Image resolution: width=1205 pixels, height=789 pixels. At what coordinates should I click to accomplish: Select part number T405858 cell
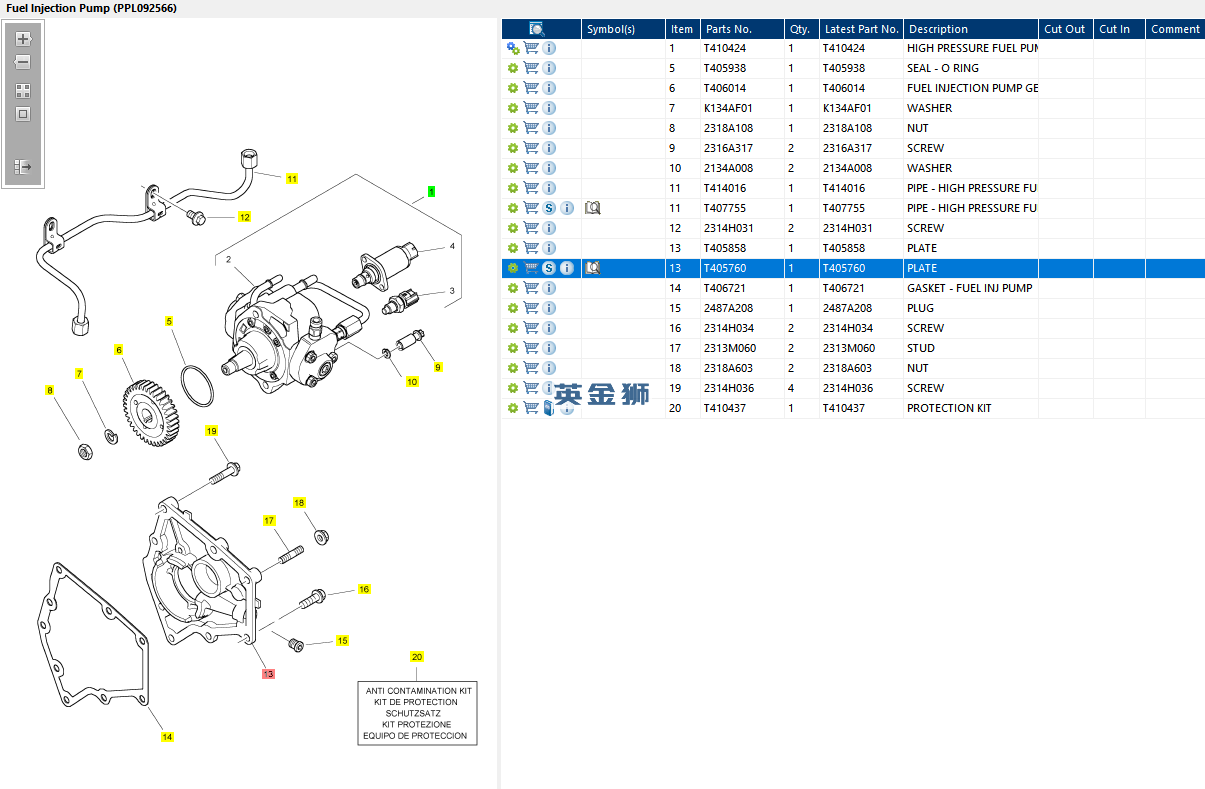coord(742,248)
